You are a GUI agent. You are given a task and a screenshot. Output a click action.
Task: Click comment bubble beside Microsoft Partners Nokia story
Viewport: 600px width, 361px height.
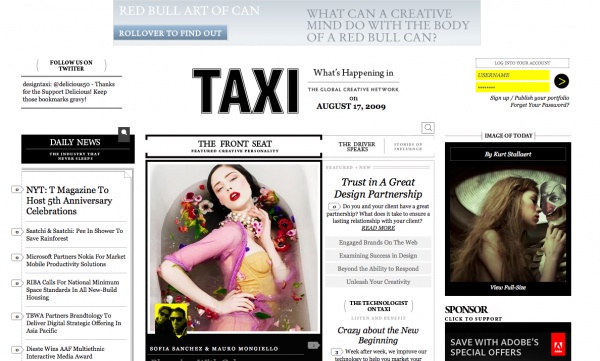tap(16, 257)
